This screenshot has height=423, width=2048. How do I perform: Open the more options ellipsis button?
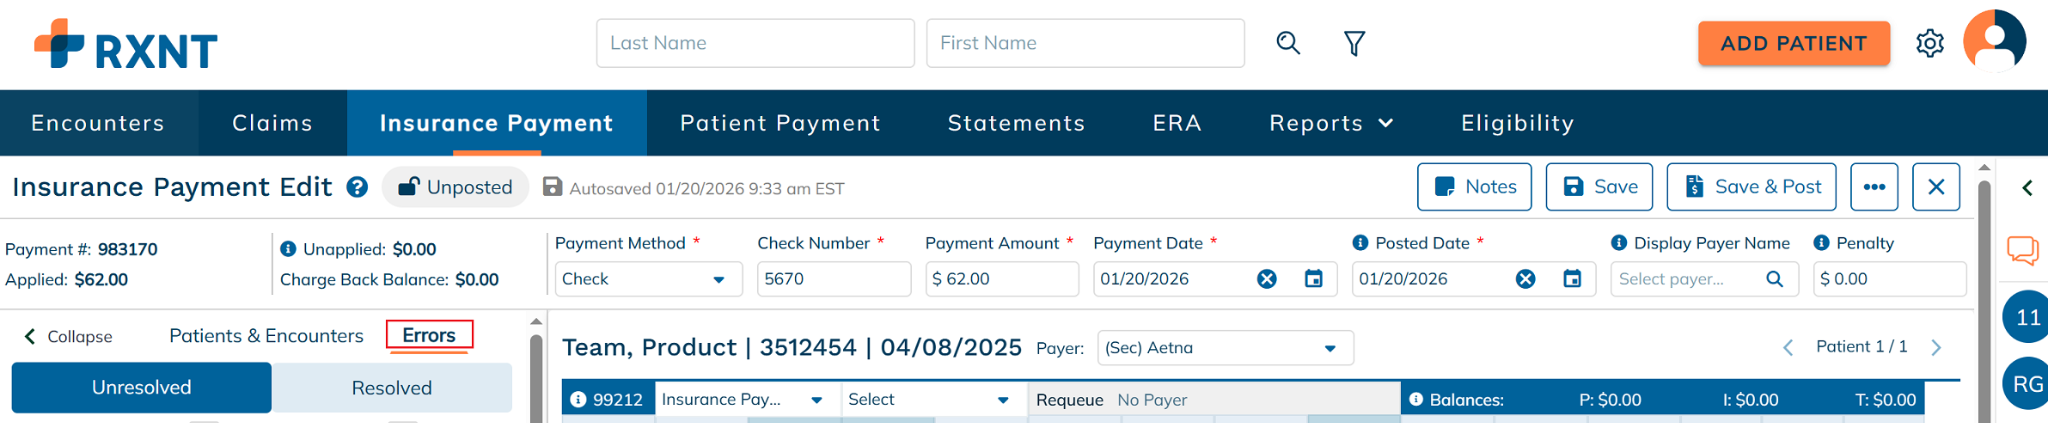(1874, 187)
